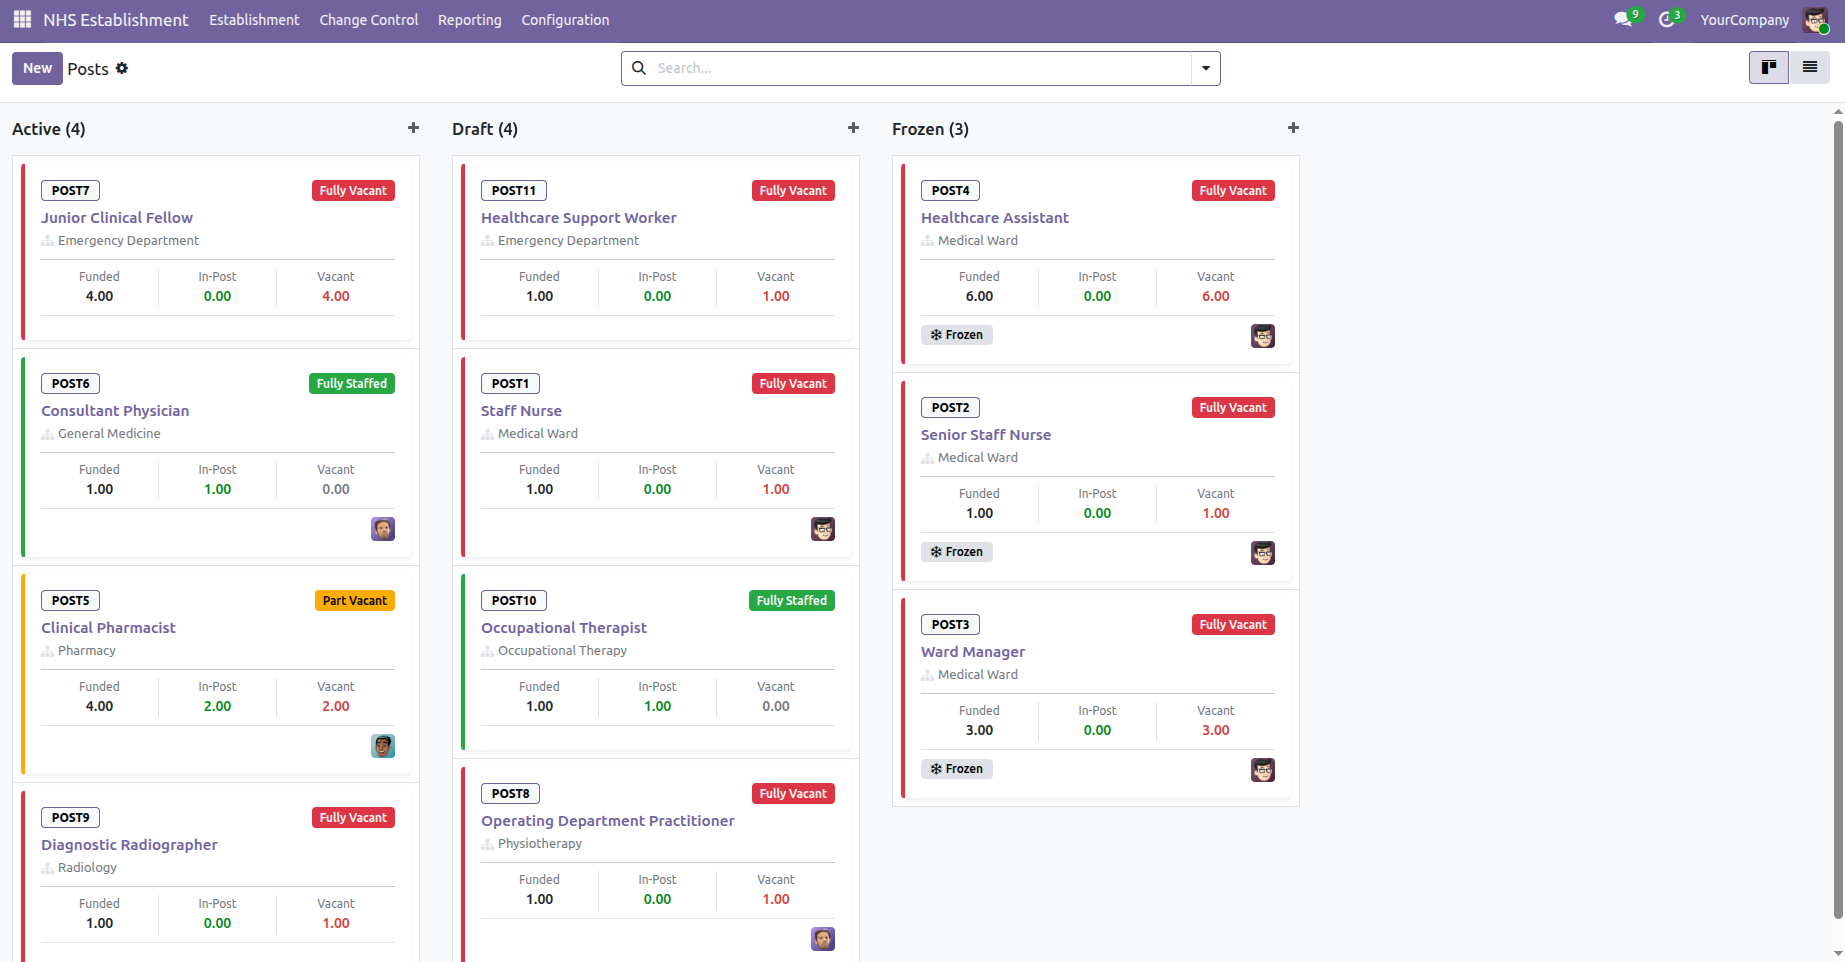This screenshot has width=1845, height=962.
Task: Click avatar on Senior Staff Nurse card
Action: click(x=1263, y=553)
